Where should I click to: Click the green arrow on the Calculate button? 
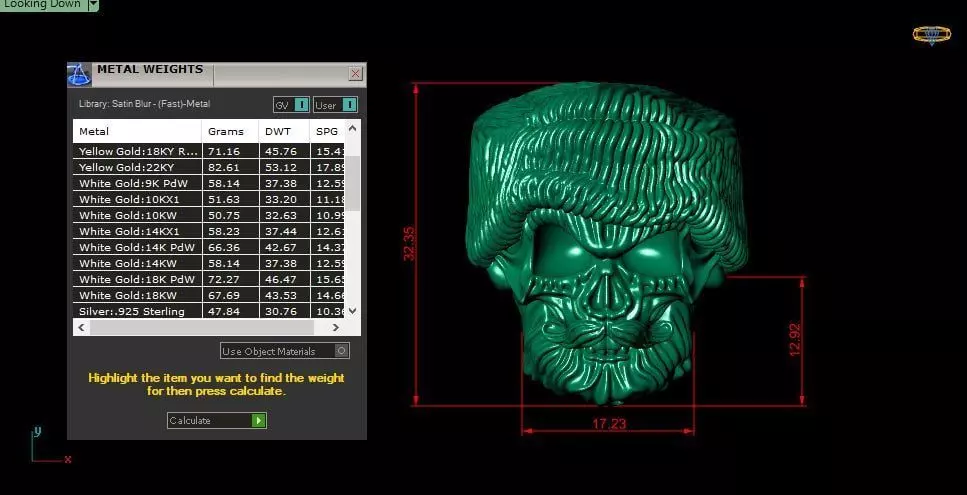coord(258,420)
